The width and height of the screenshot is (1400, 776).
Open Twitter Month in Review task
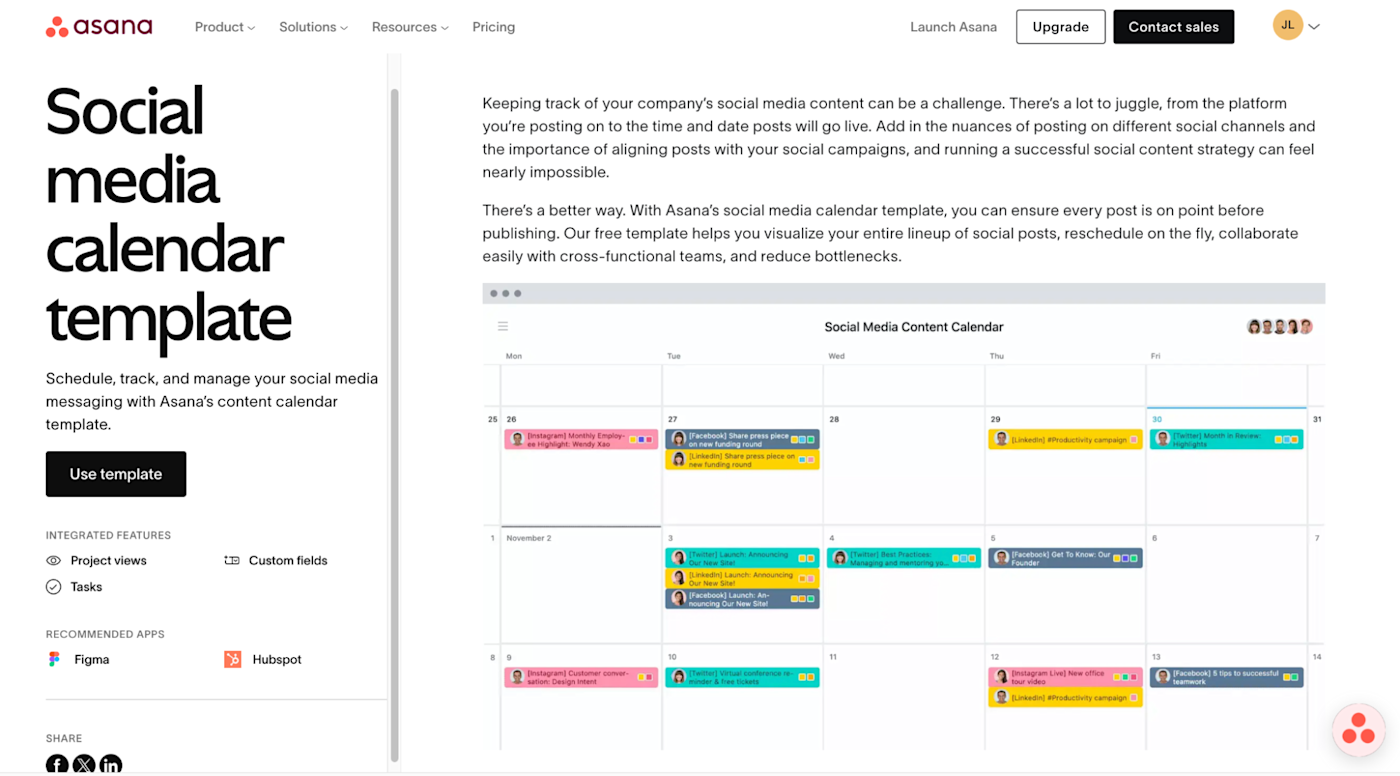1227,439
